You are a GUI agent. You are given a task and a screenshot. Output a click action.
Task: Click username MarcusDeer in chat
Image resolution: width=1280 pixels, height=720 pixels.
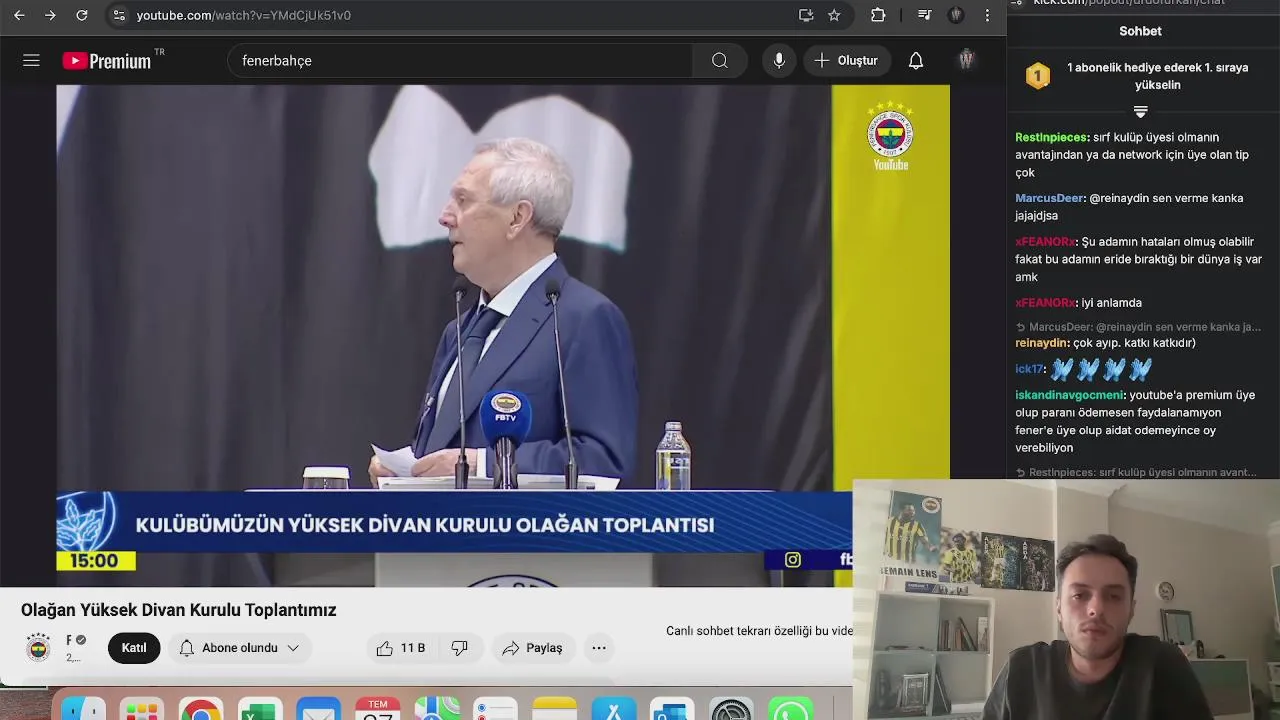1049,198
